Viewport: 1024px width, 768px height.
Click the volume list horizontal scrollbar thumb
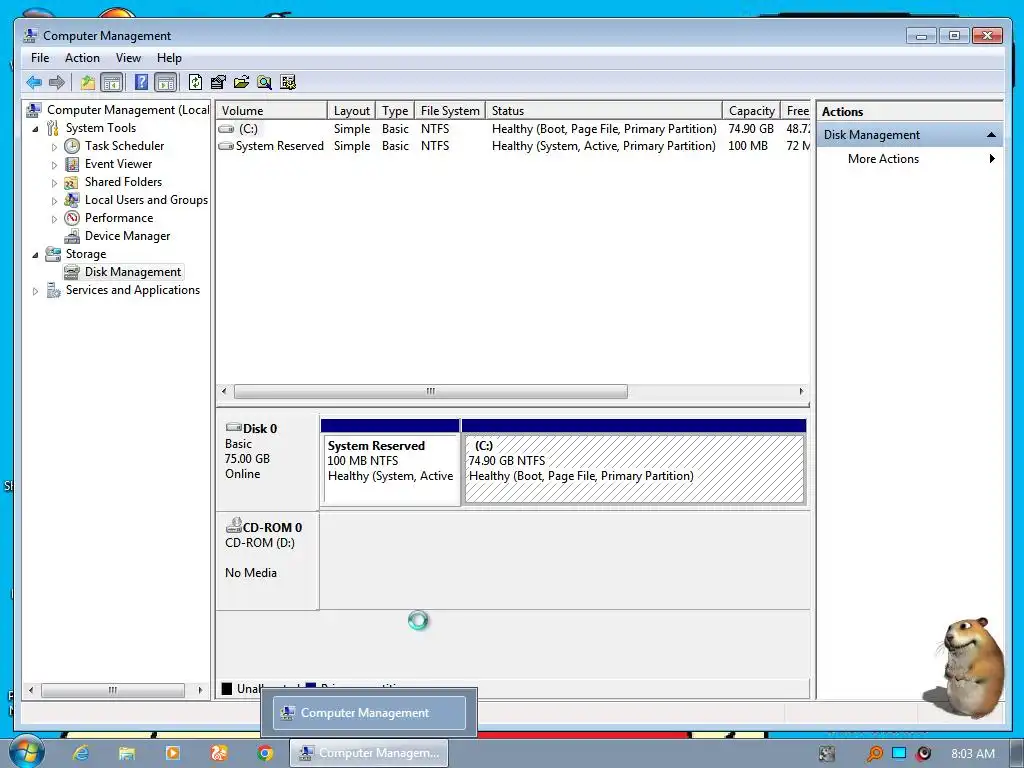430,391
